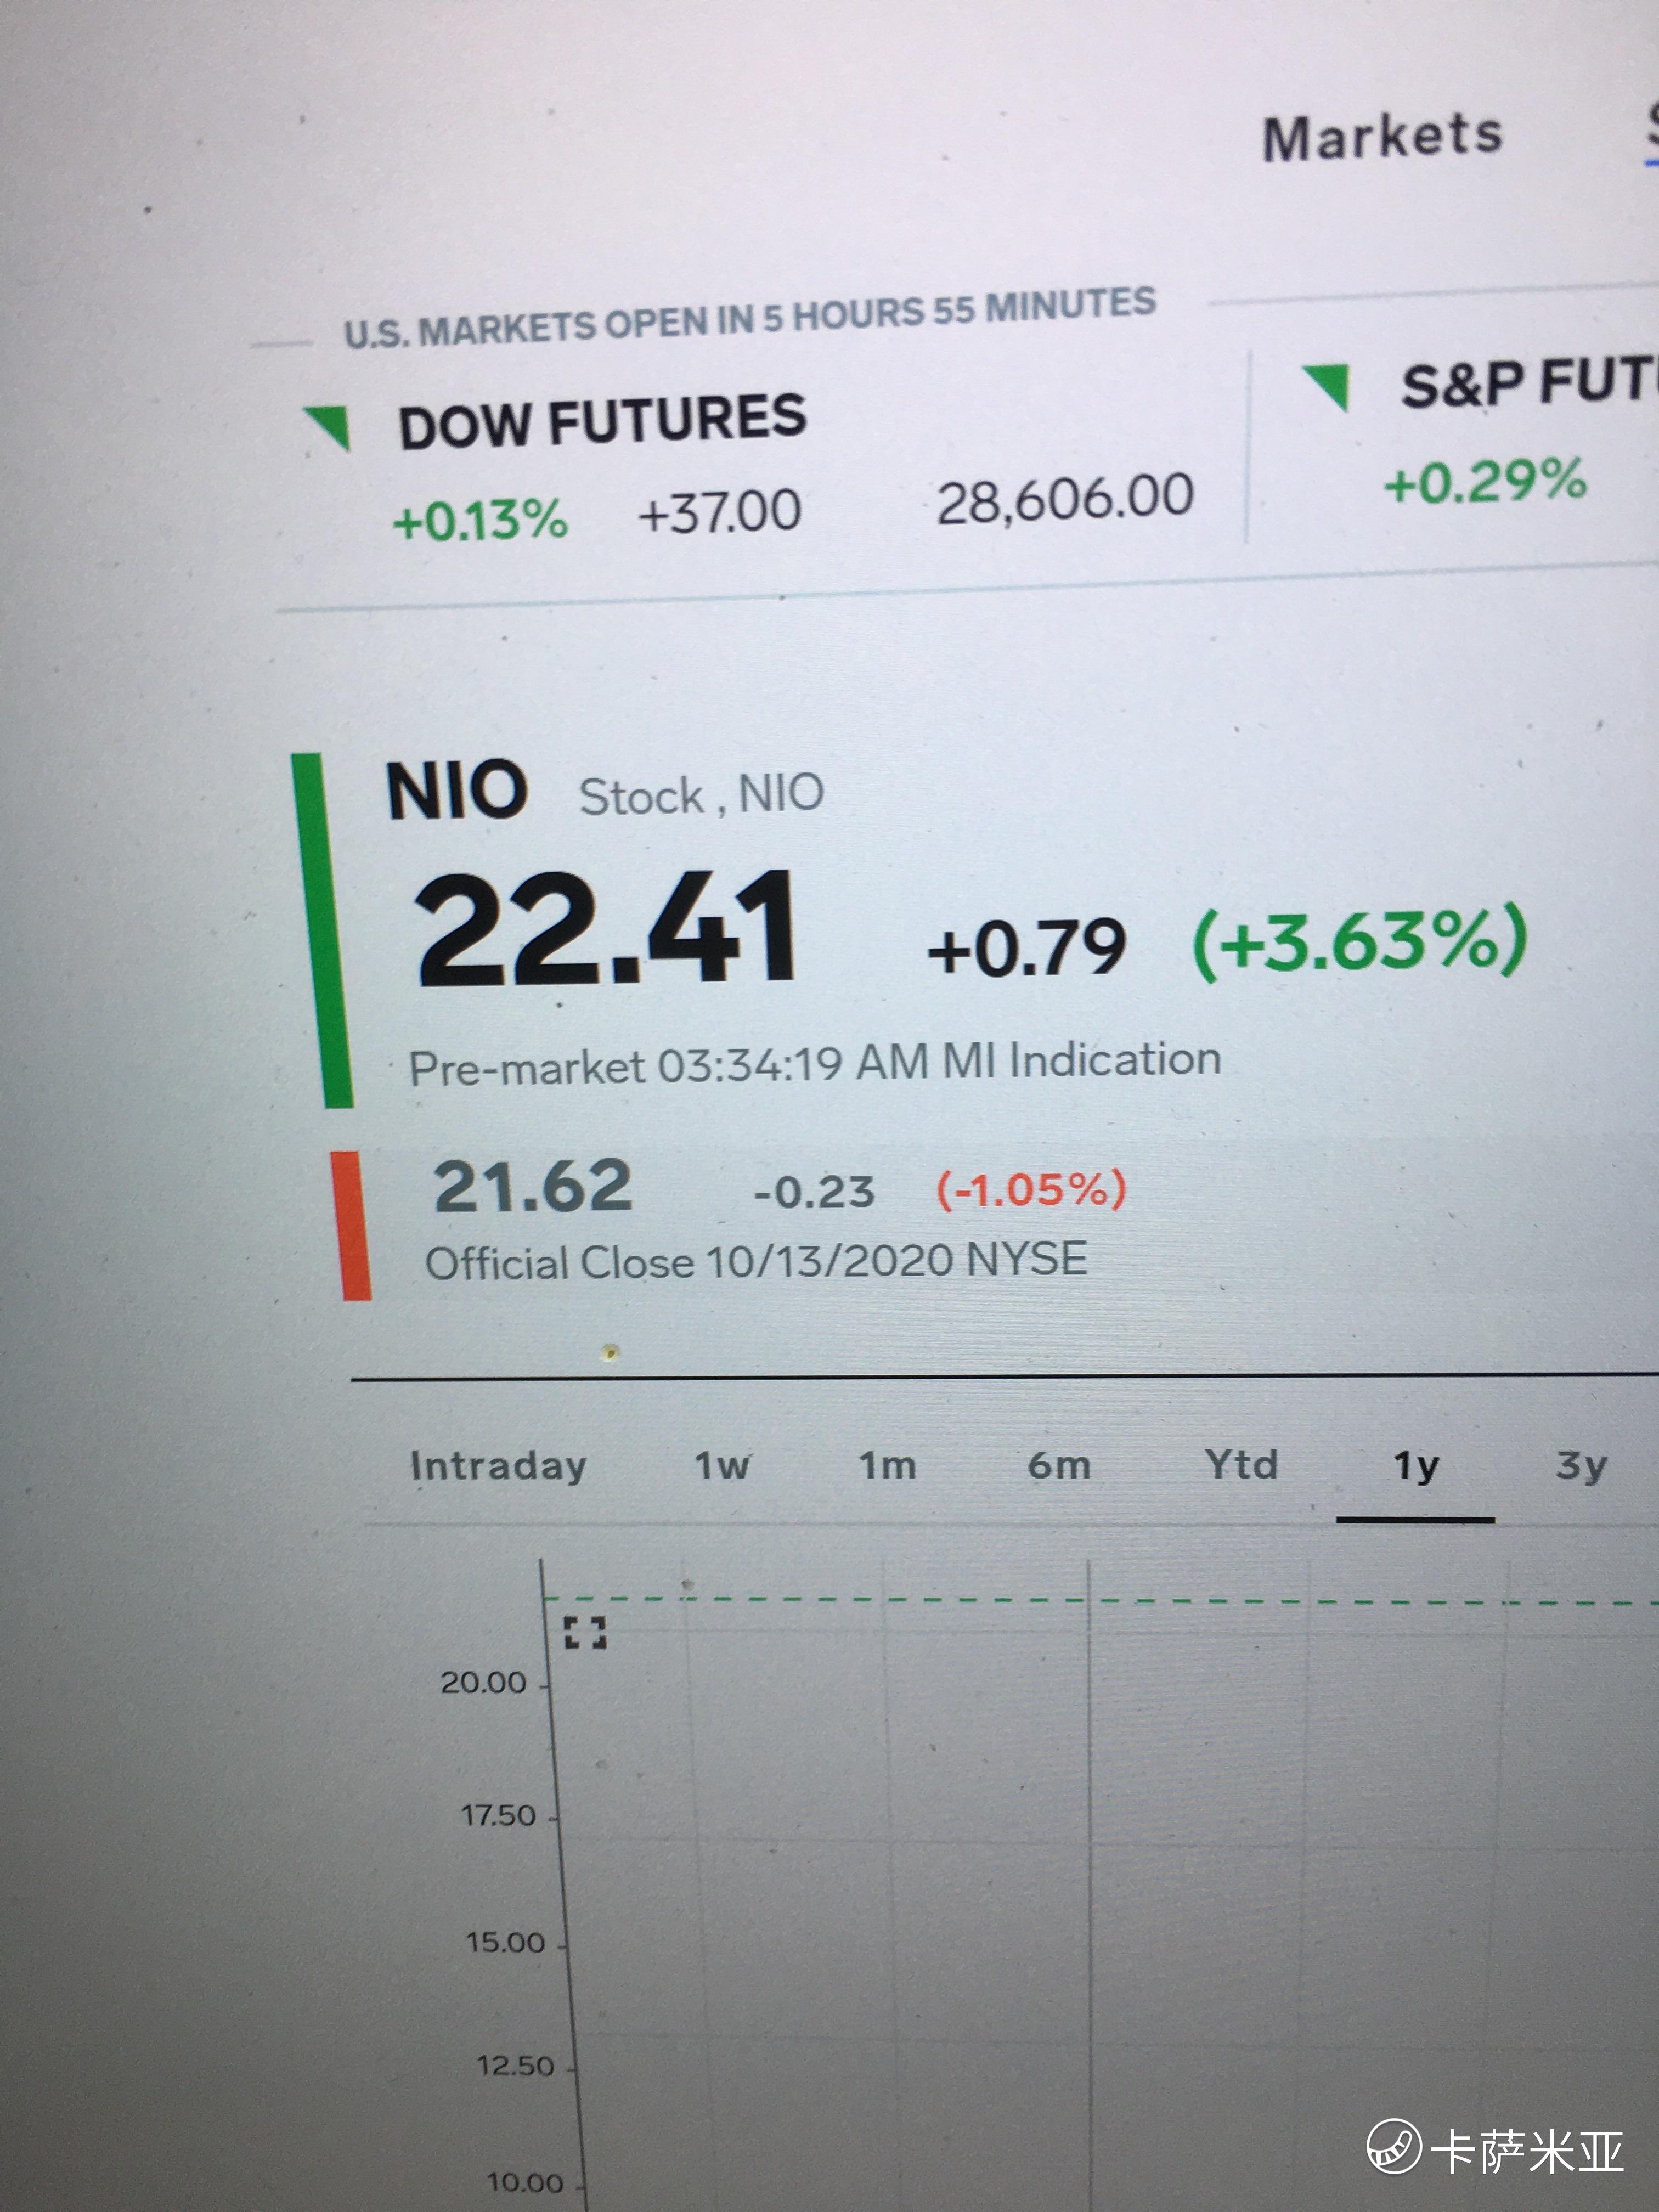Image resolution: width=1659 pixels, height=2212 pixels.
Task: Open the DOW FUTURES quote link
Action: (x=602, y=421)
